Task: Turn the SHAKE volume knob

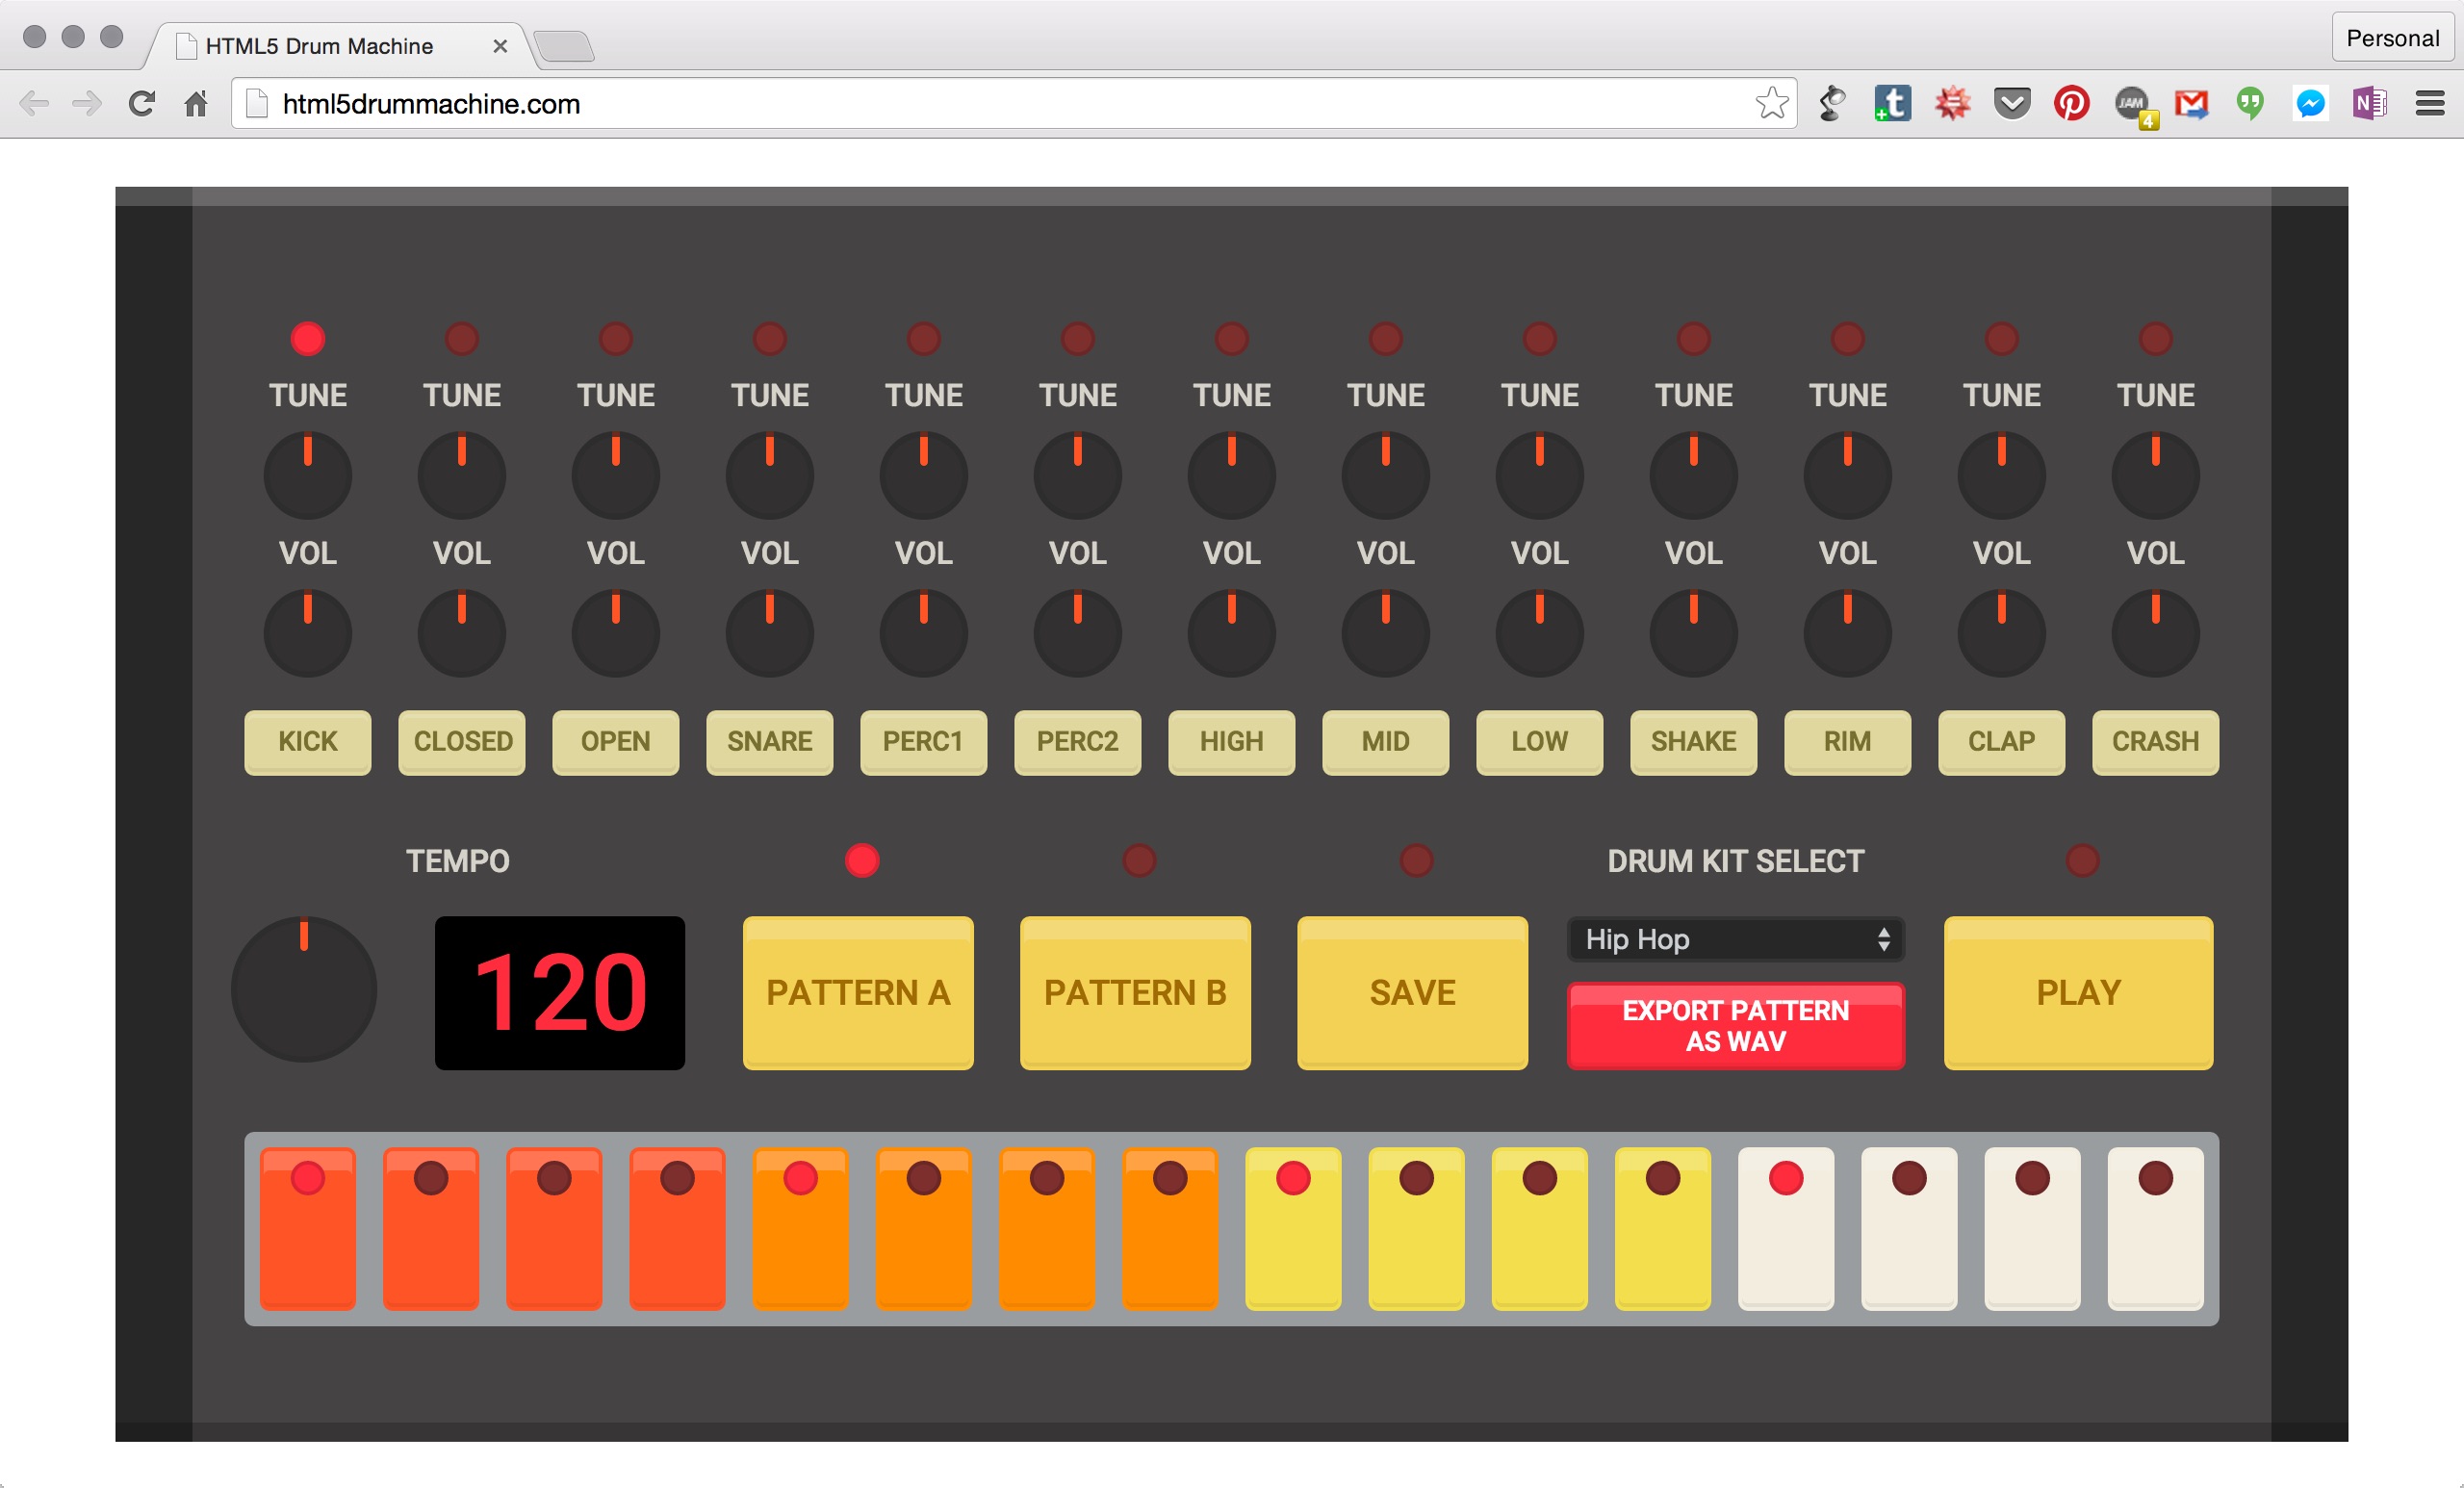Action: click(x=1693, y=632)
